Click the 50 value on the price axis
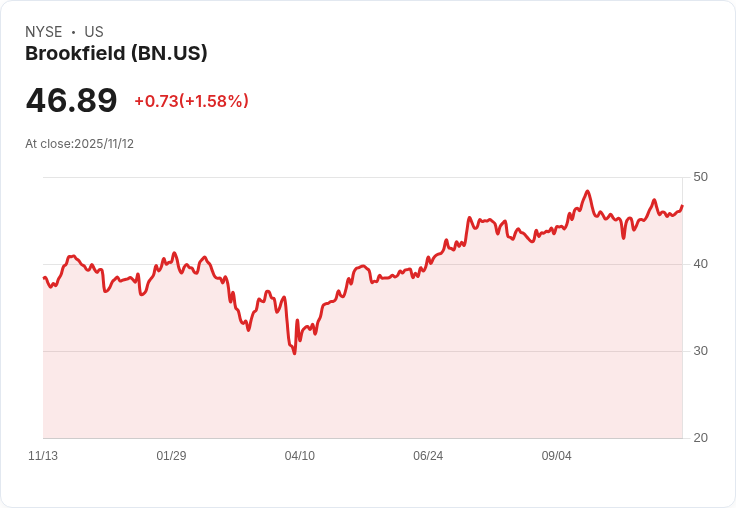736x508 pixels. click(700, 177)
